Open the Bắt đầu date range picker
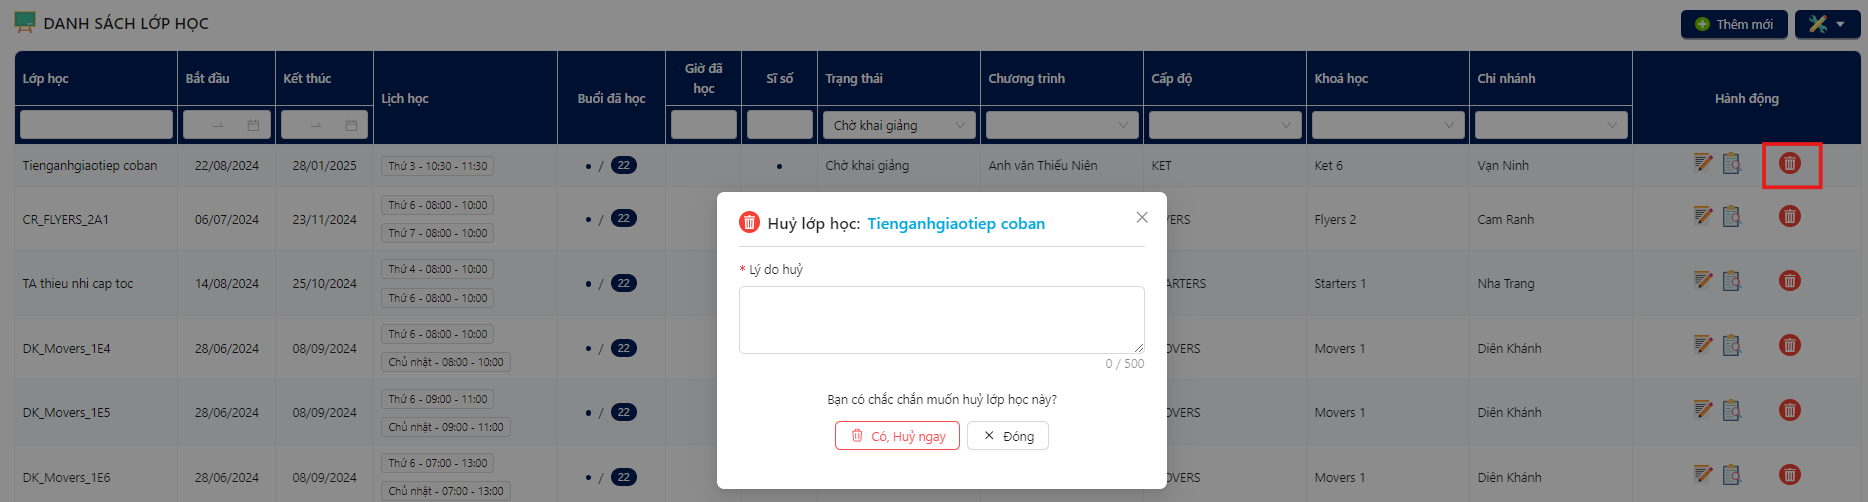This screenshot has height=502, width=1868. click(x=227, y=125)
